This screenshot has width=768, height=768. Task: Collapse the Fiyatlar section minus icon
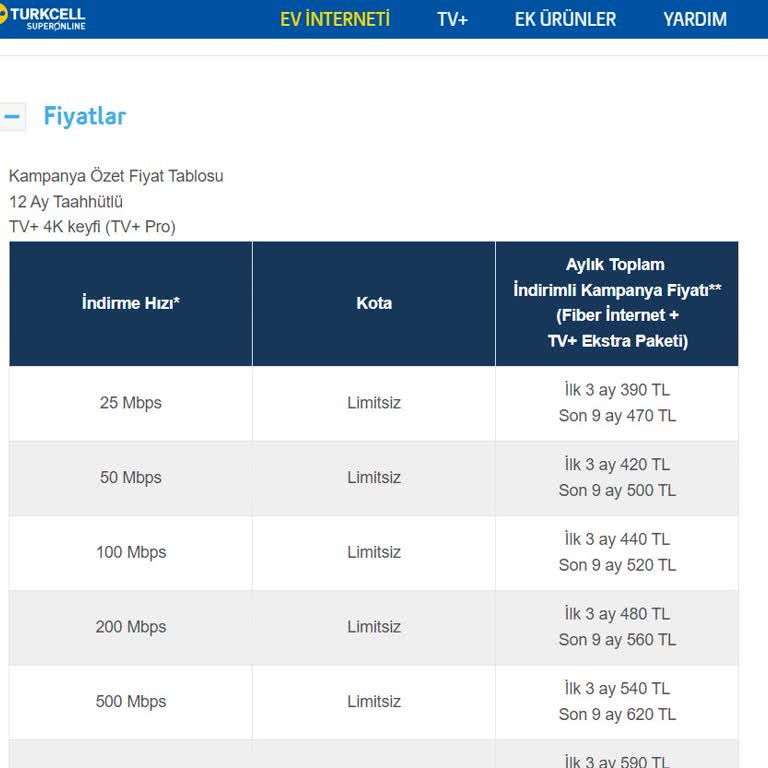(13, 116)
